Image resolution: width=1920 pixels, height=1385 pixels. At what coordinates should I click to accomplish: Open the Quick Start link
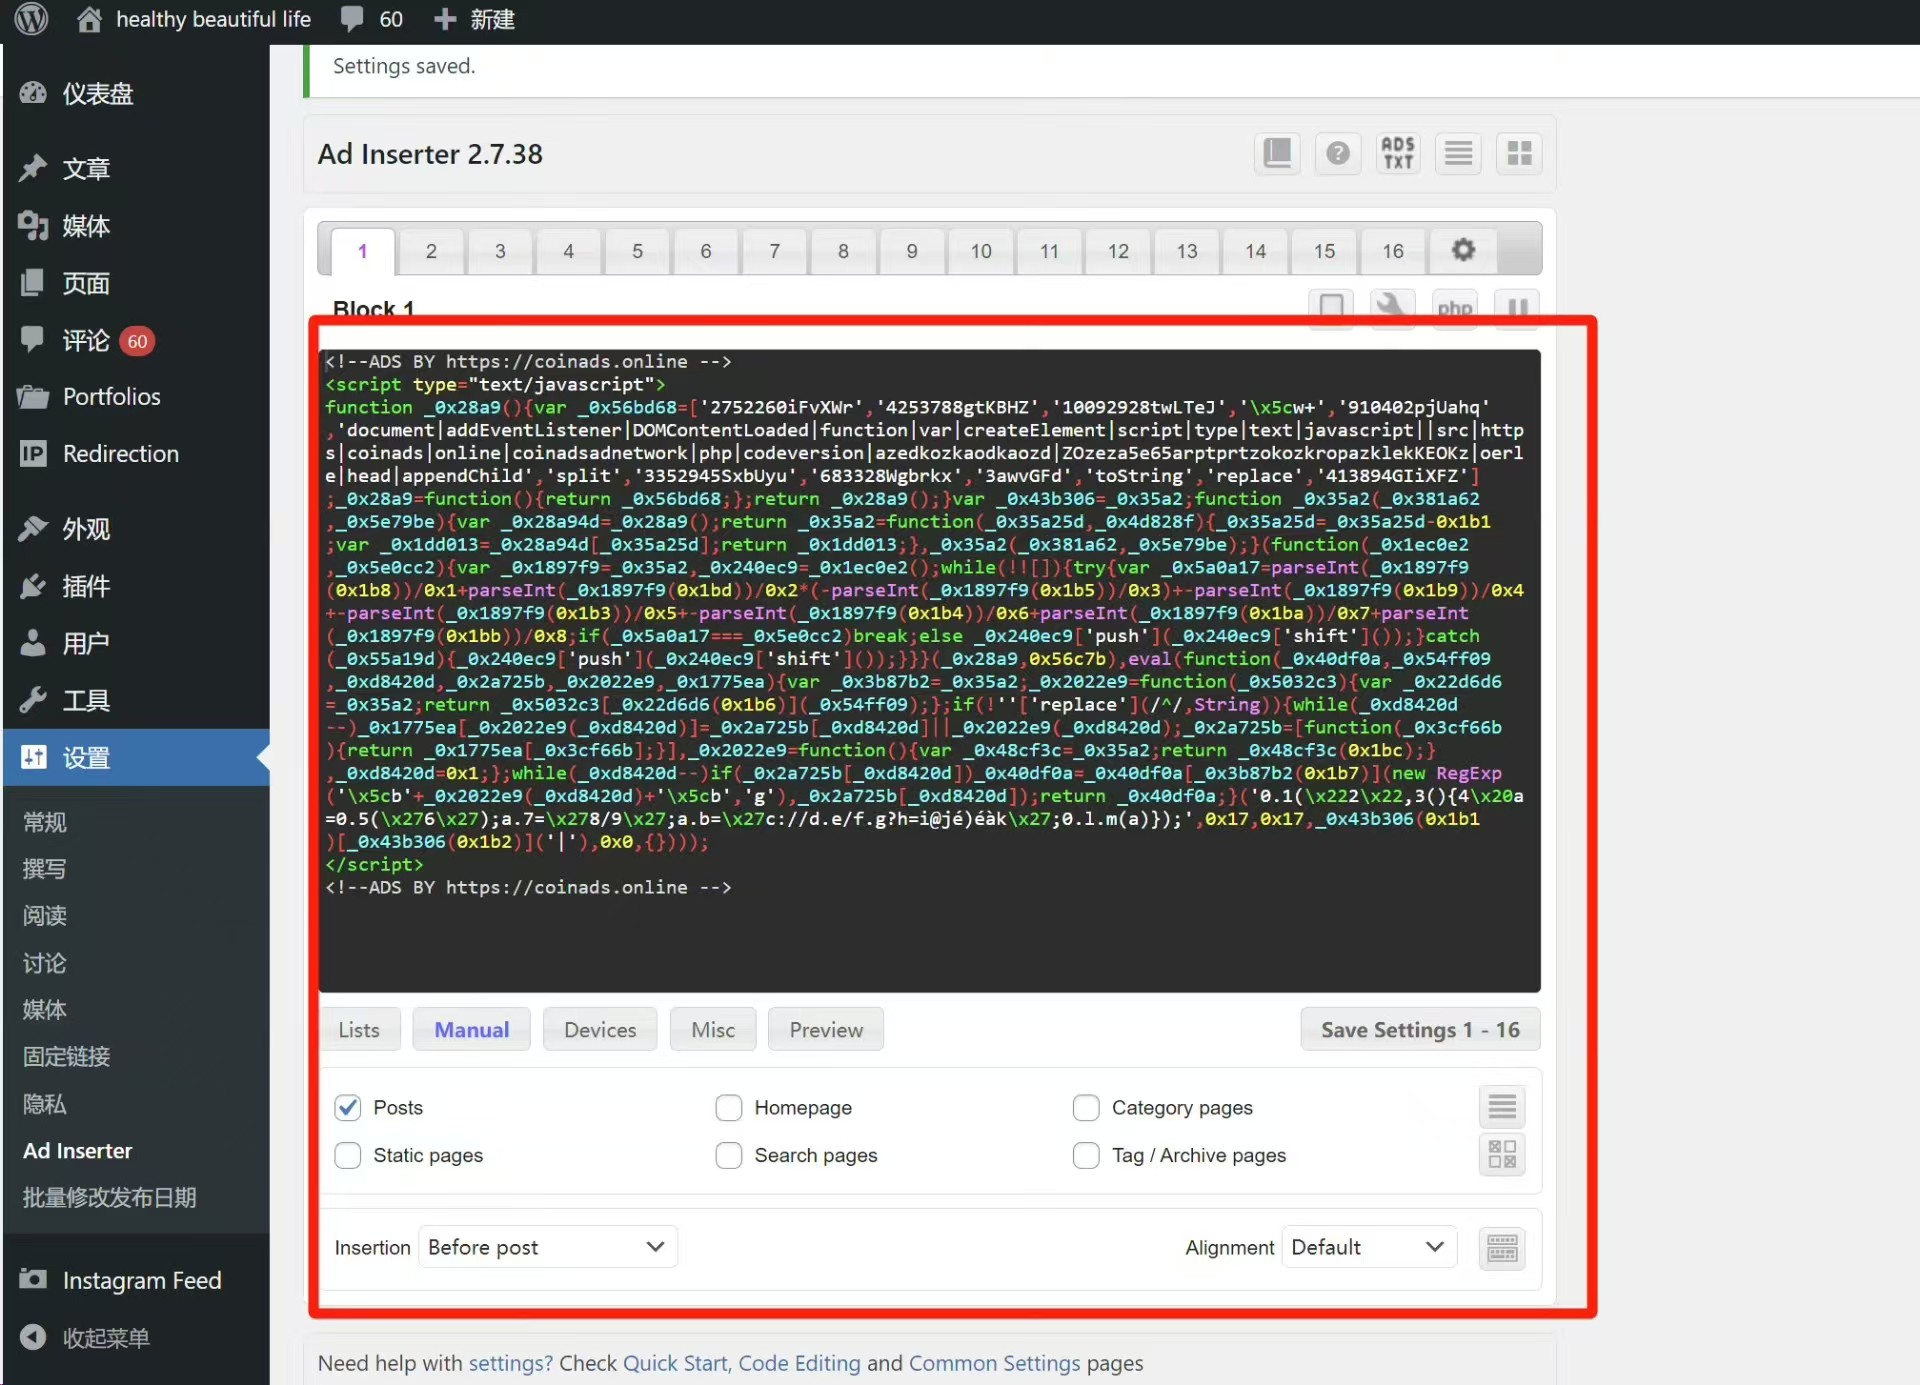point(676,1363)
